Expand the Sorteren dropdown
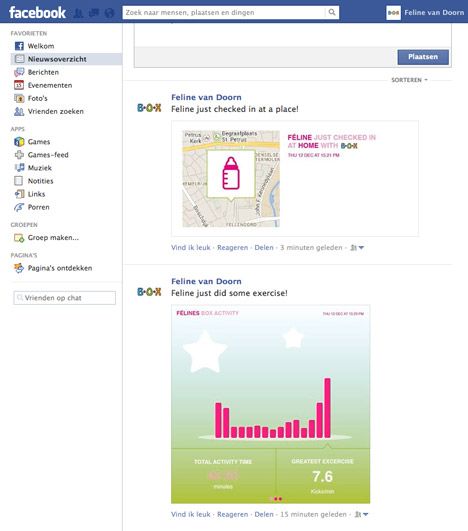468x531 pixels. 409,80
